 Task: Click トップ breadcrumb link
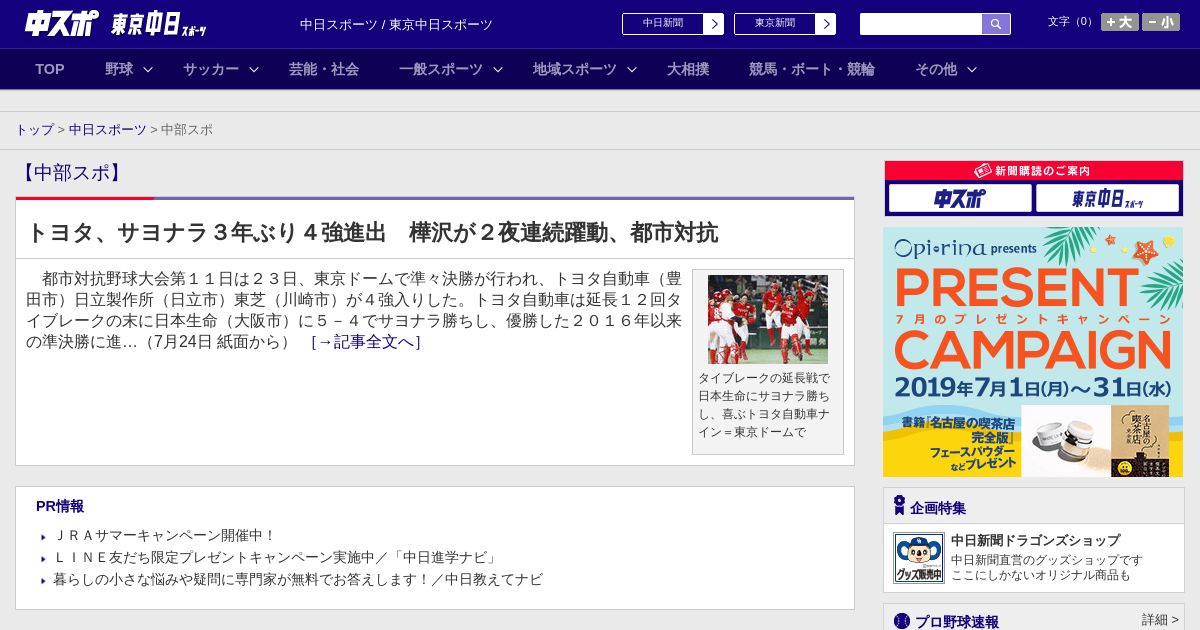[34, 130]
